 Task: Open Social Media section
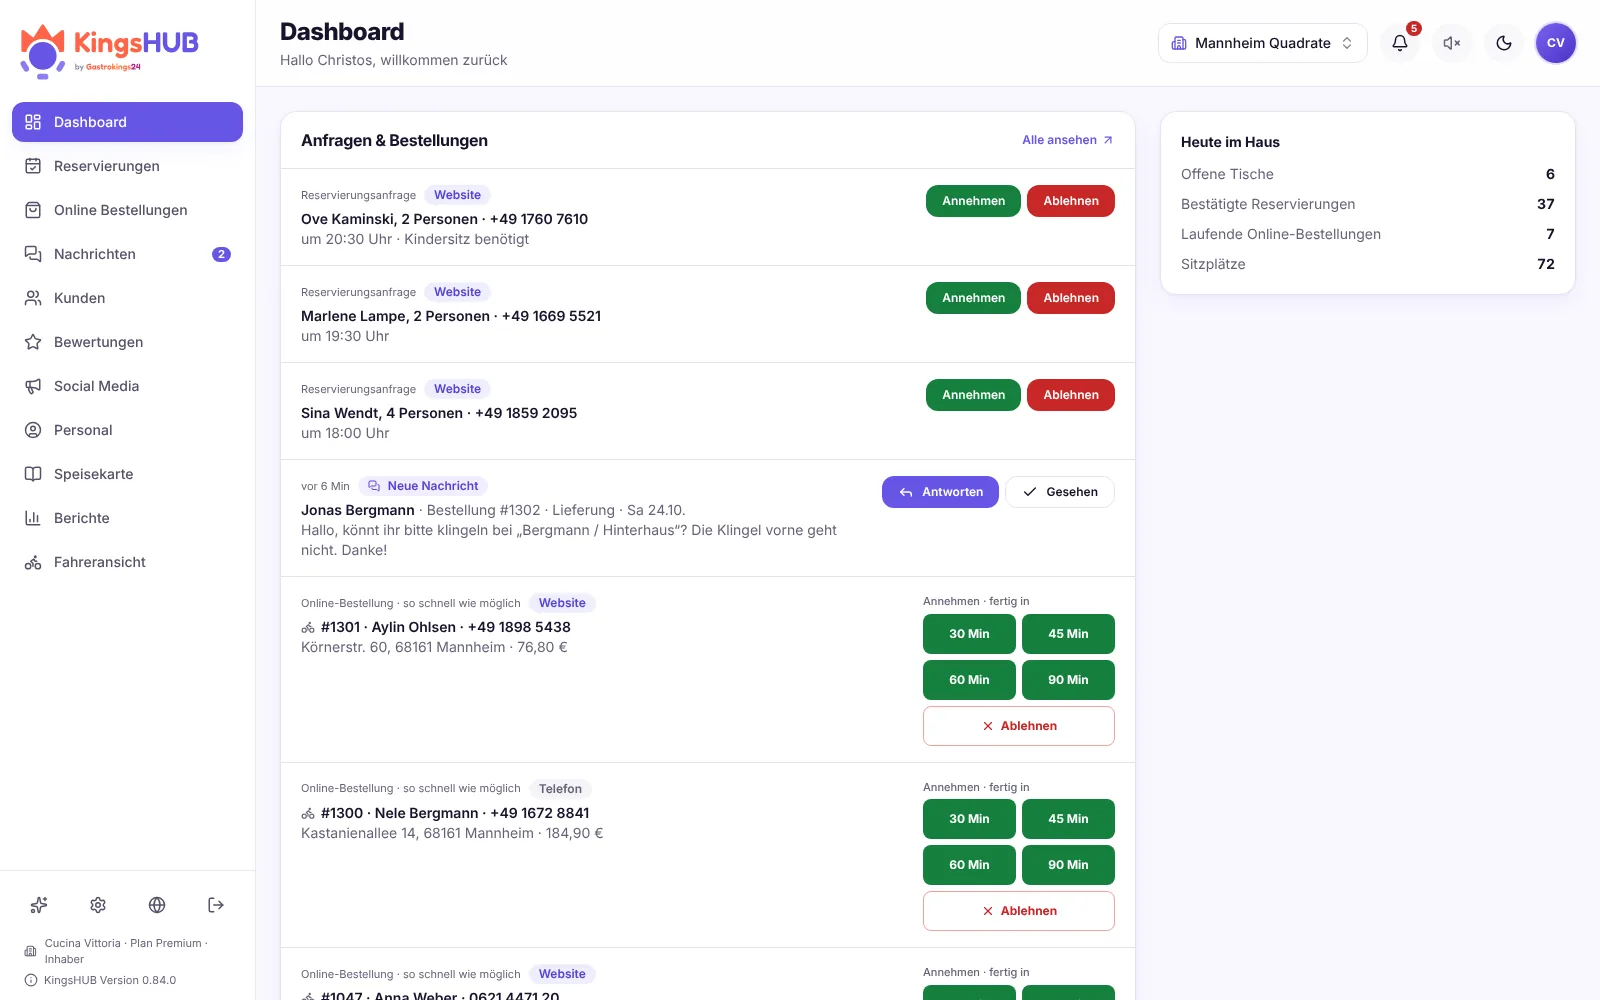127,386
